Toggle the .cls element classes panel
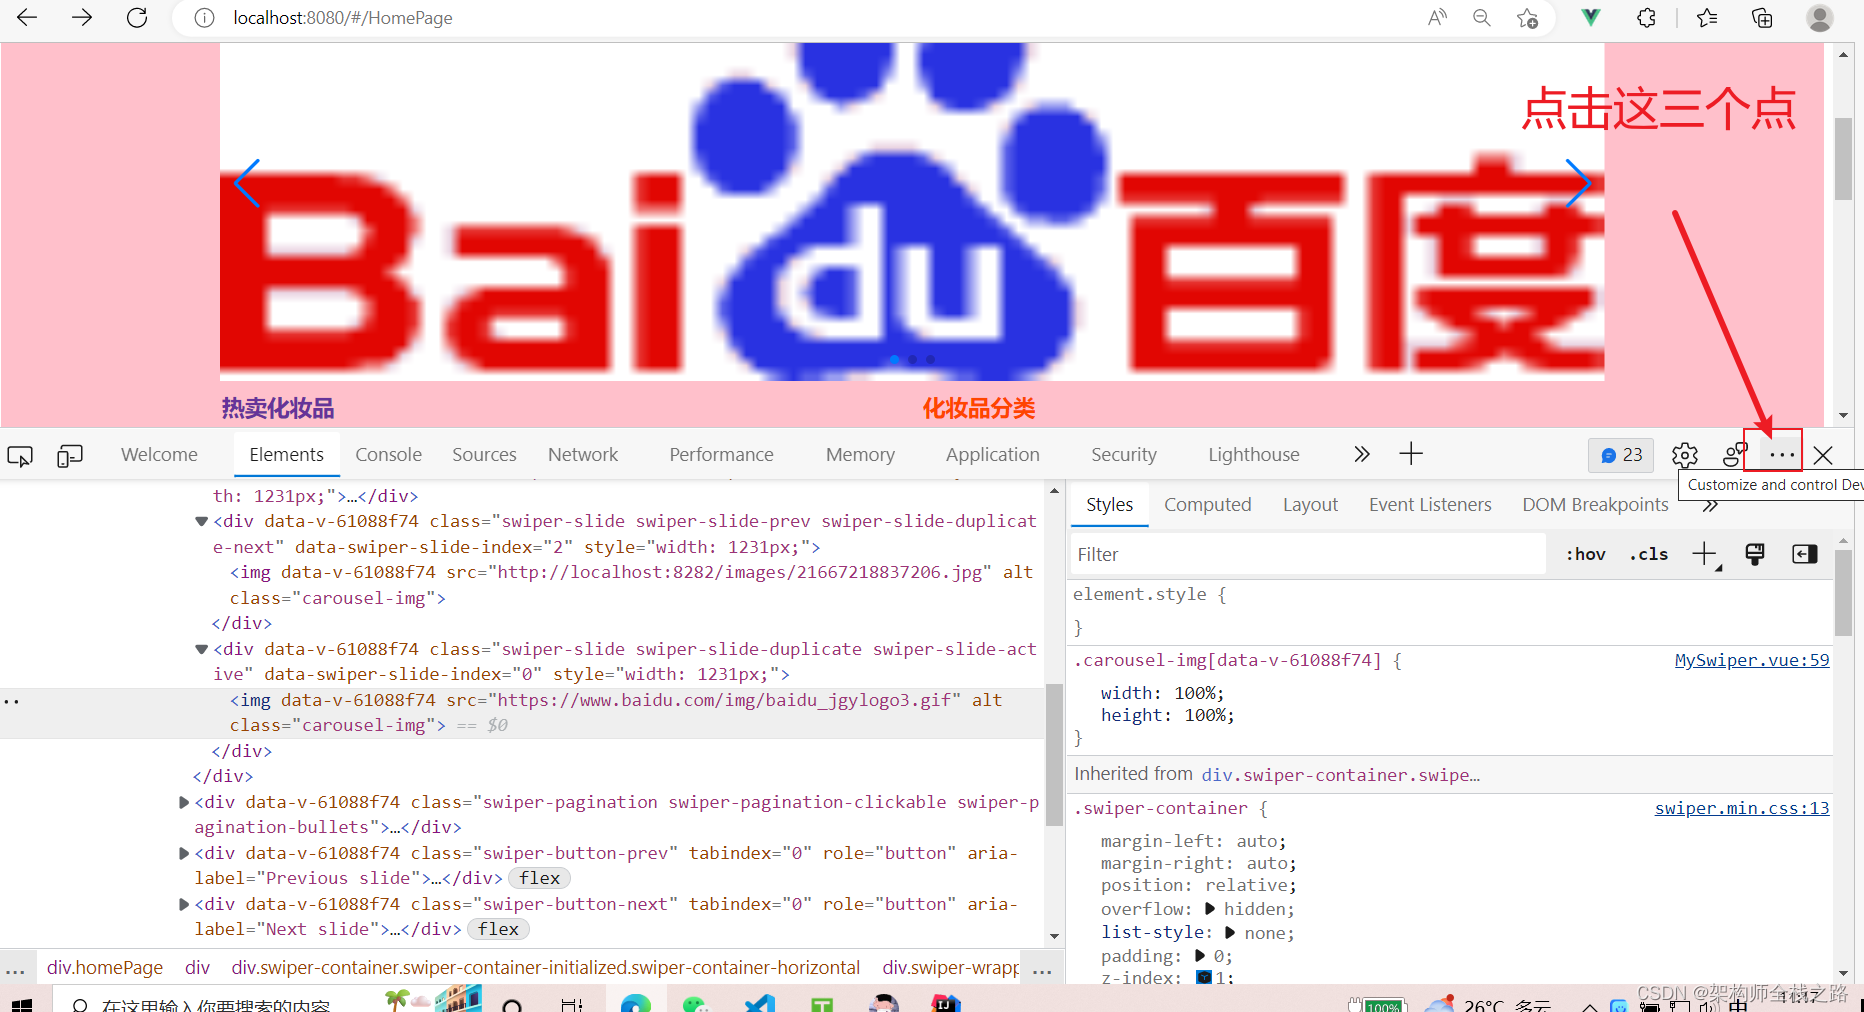The image size is (1864, 1012). coord(1649,554)
